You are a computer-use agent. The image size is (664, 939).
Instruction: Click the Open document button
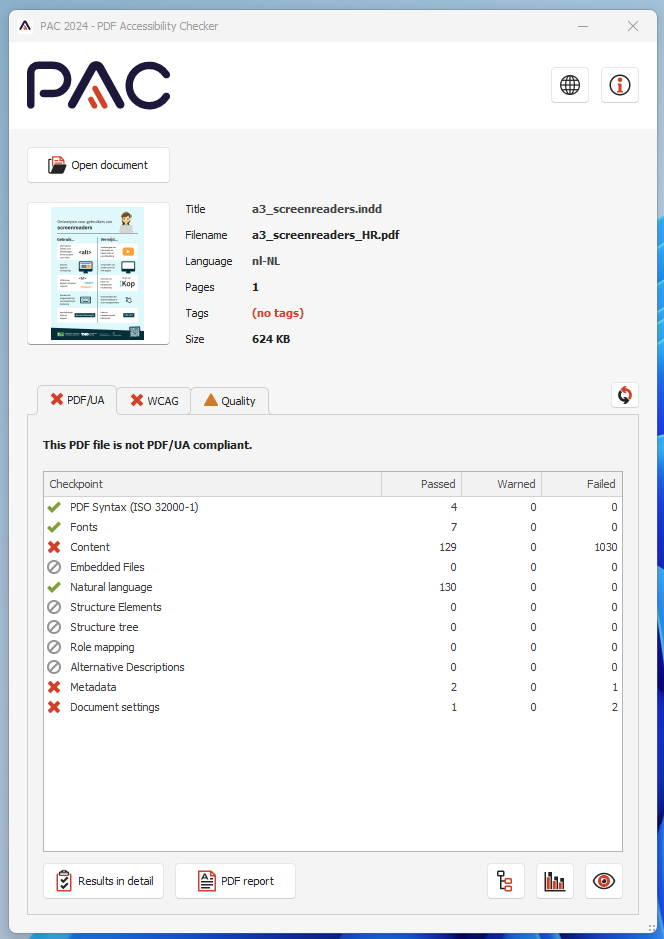click(x=98, y=165)
